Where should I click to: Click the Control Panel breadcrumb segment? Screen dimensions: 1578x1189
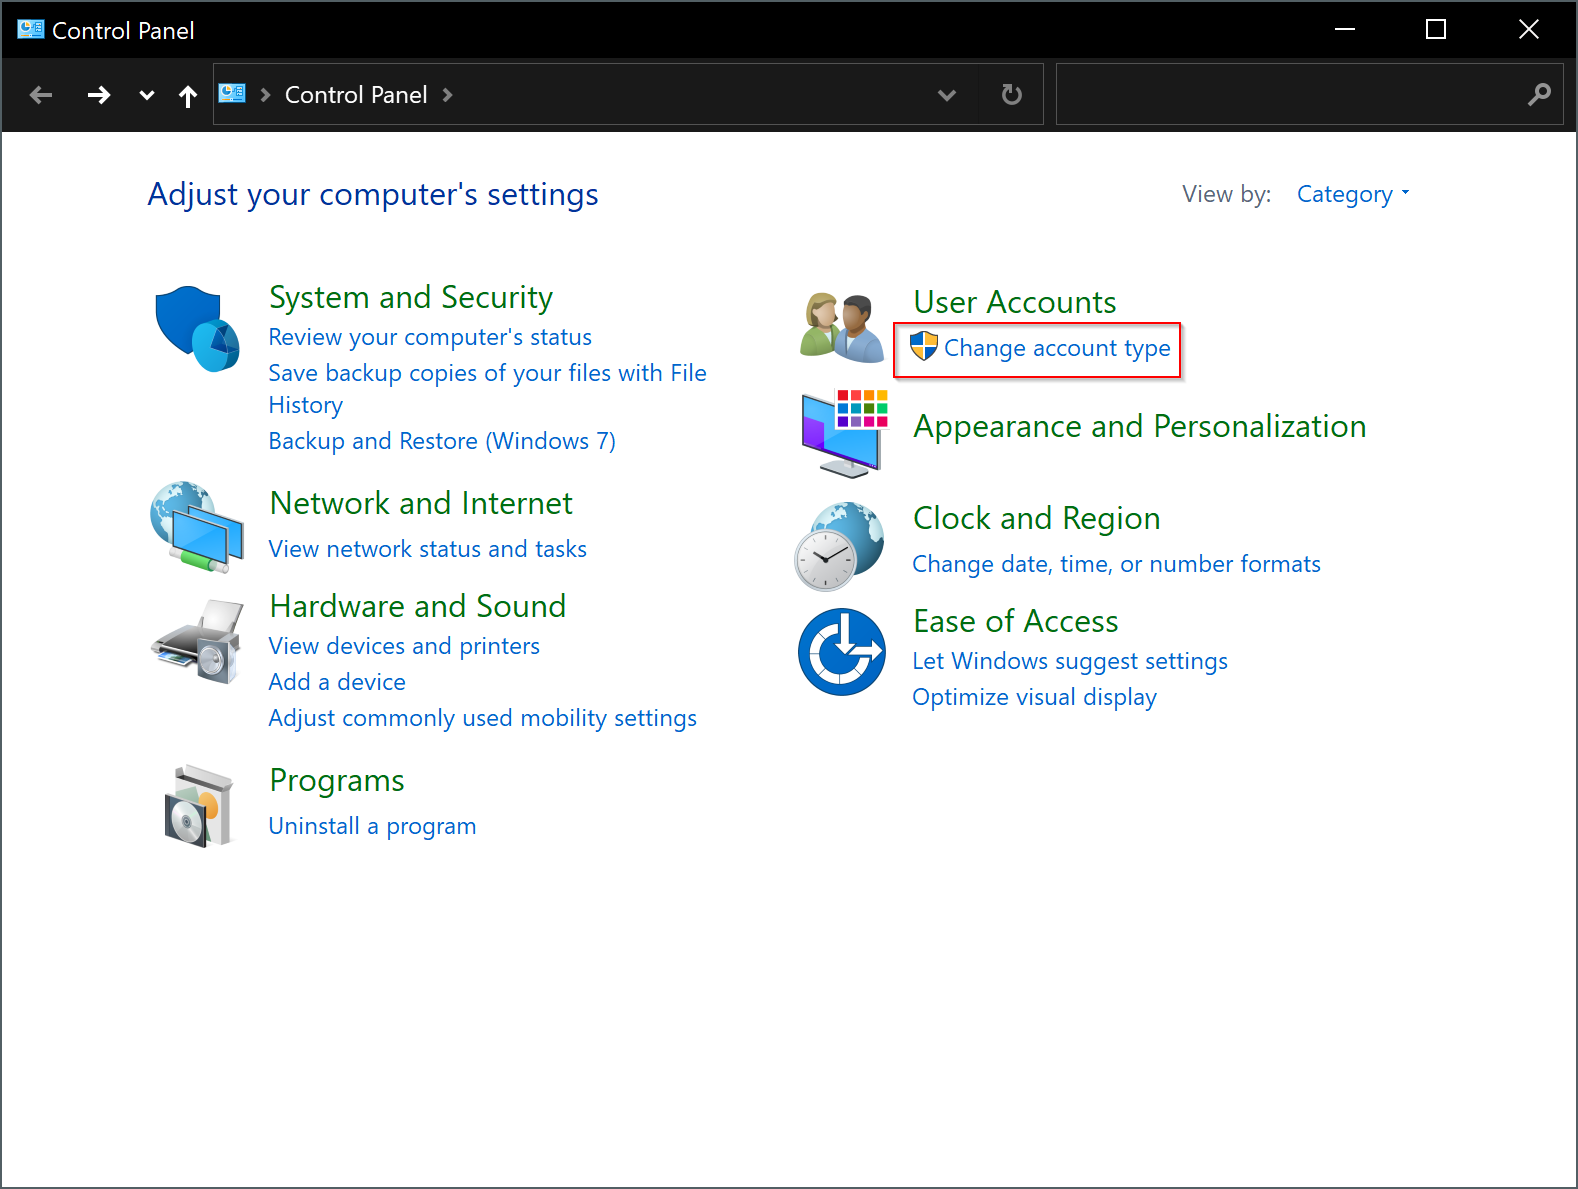(356, 94)
